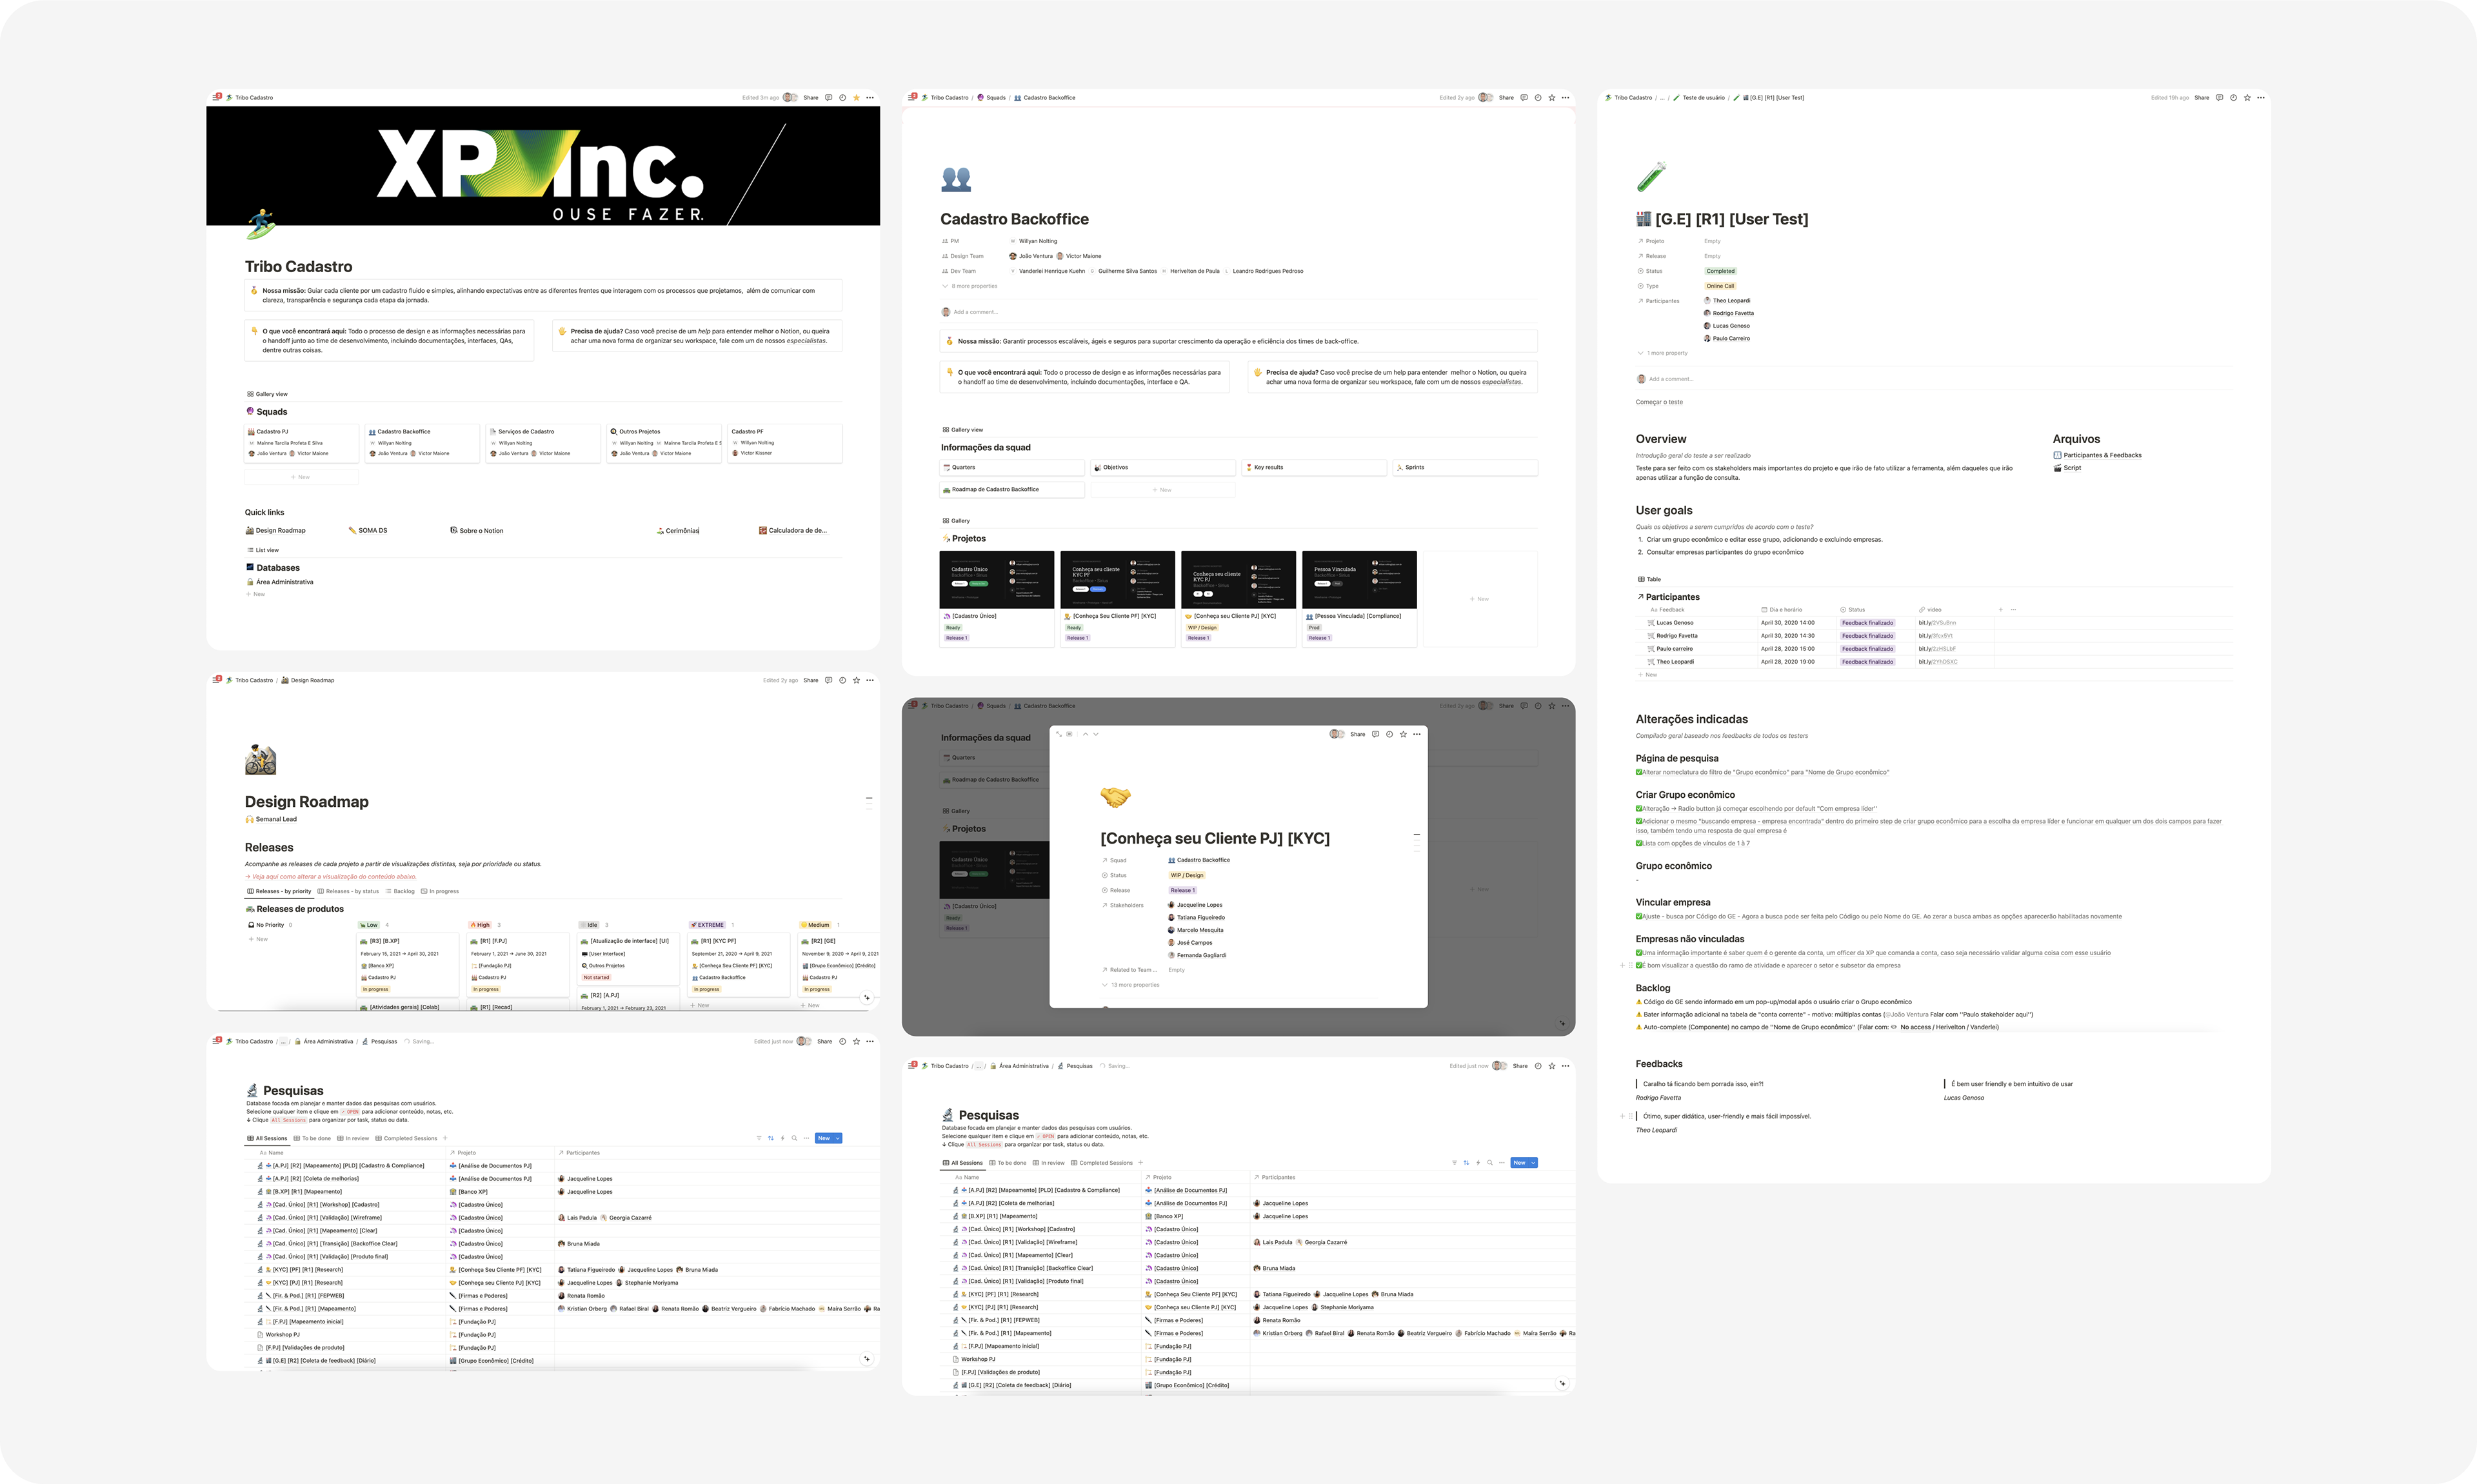Select 'In review' tab in Pesquisas below Design Roadmap
Viewport: 2477px width, 1484px height.
click(x=353, y=1138)
